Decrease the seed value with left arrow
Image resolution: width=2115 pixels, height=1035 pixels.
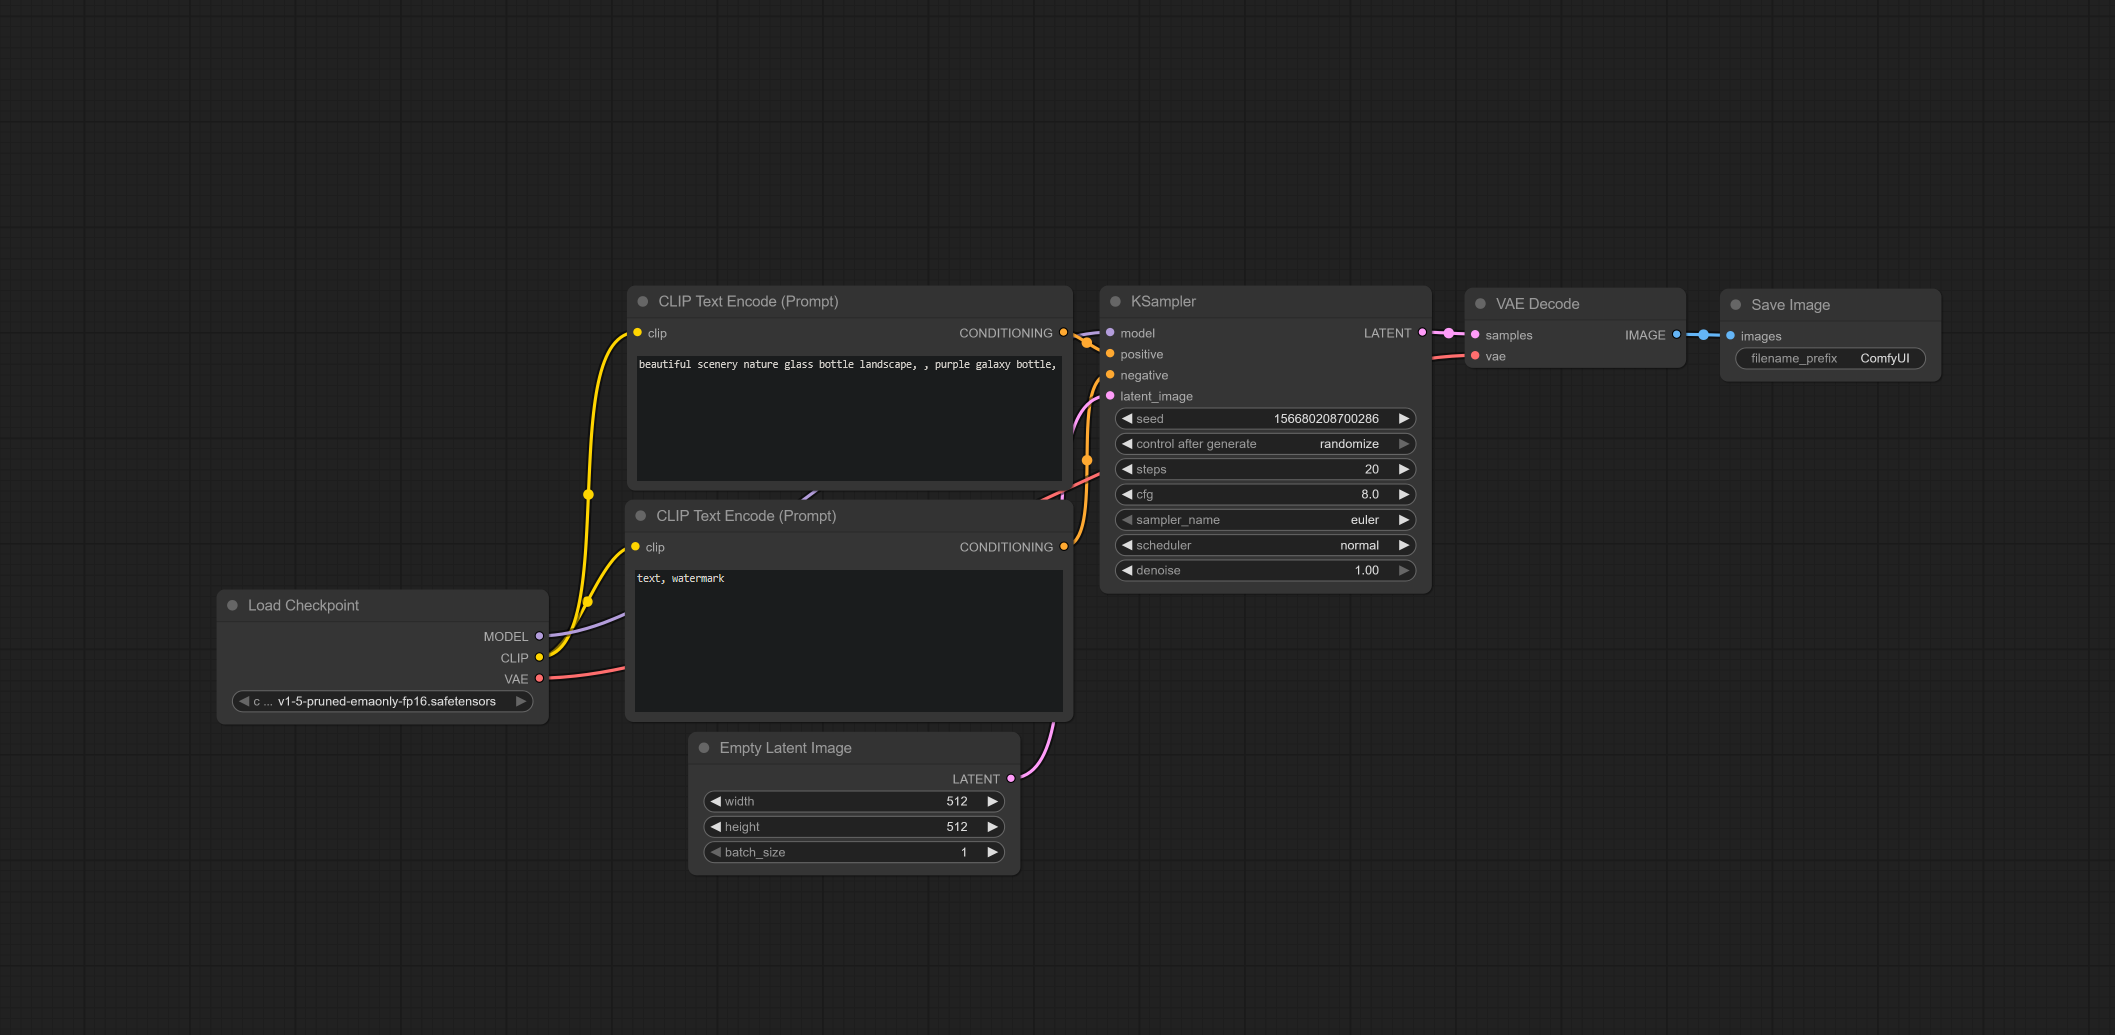[x=1127, y=418]
